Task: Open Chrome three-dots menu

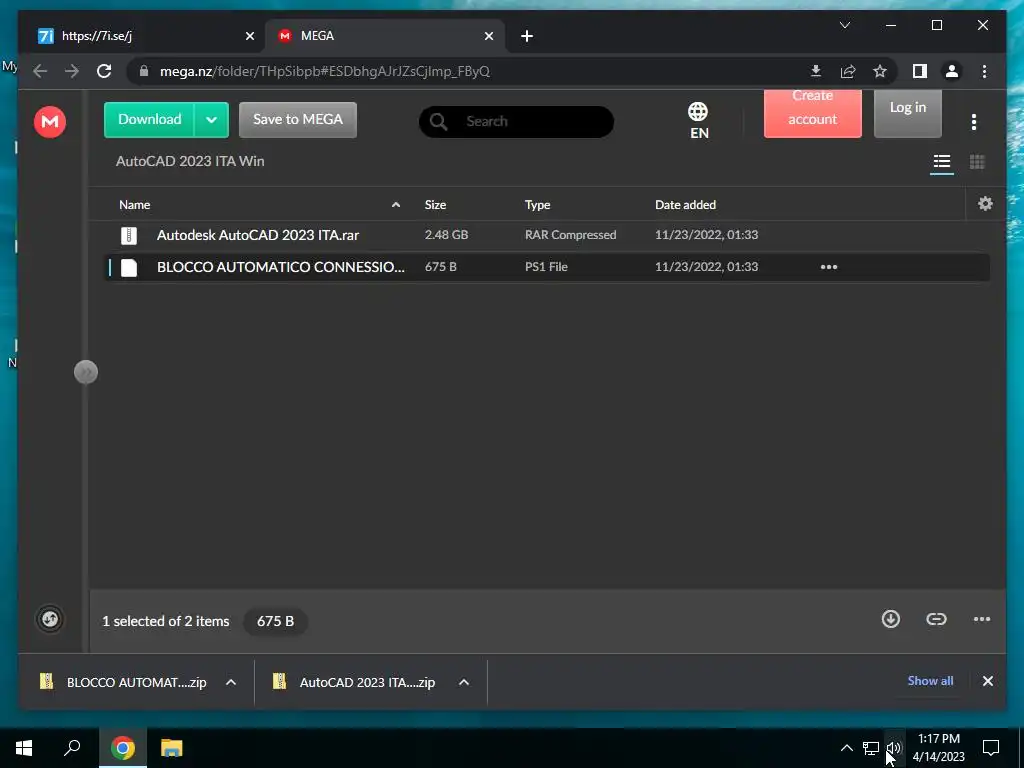Action: point(984,71)
